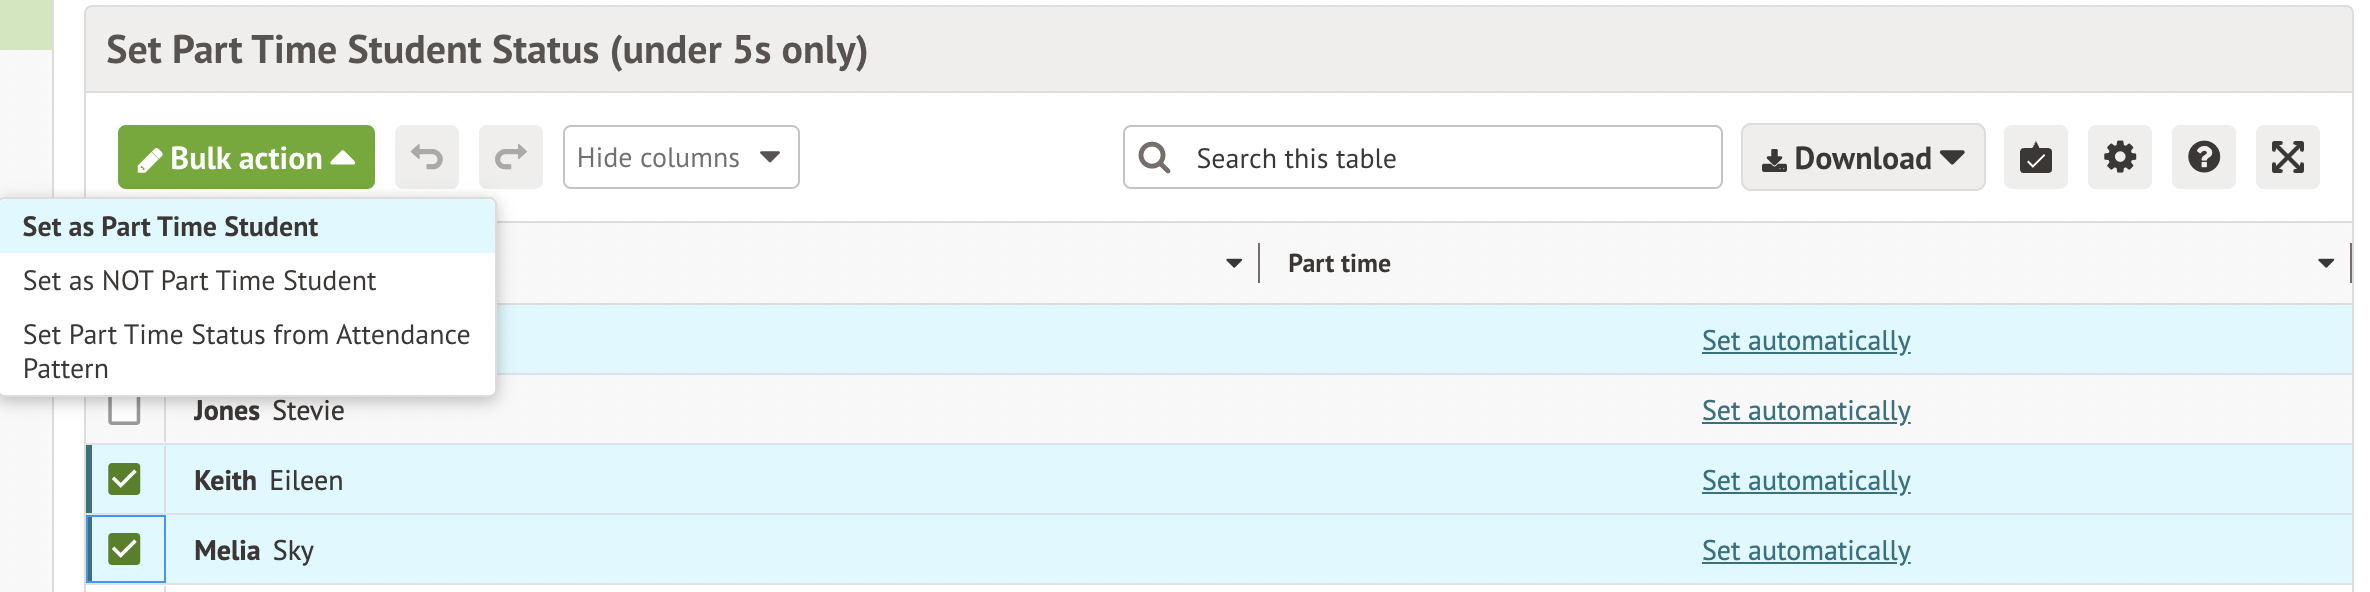Viewport: 2370px width, 592px height.
Task: Open the help question mark icon
Action: [2203, 157]
